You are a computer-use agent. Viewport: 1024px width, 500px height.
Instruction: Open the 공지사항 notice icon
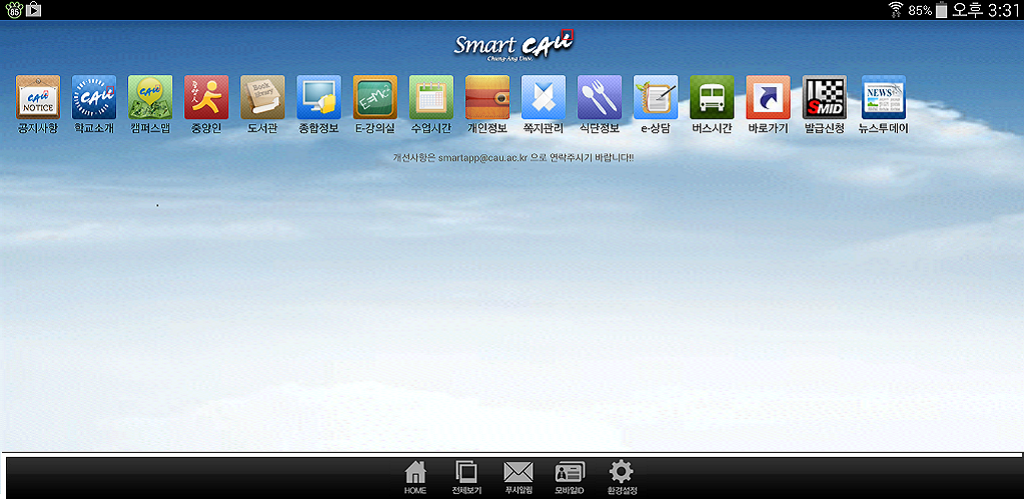(x=38, y=97)
